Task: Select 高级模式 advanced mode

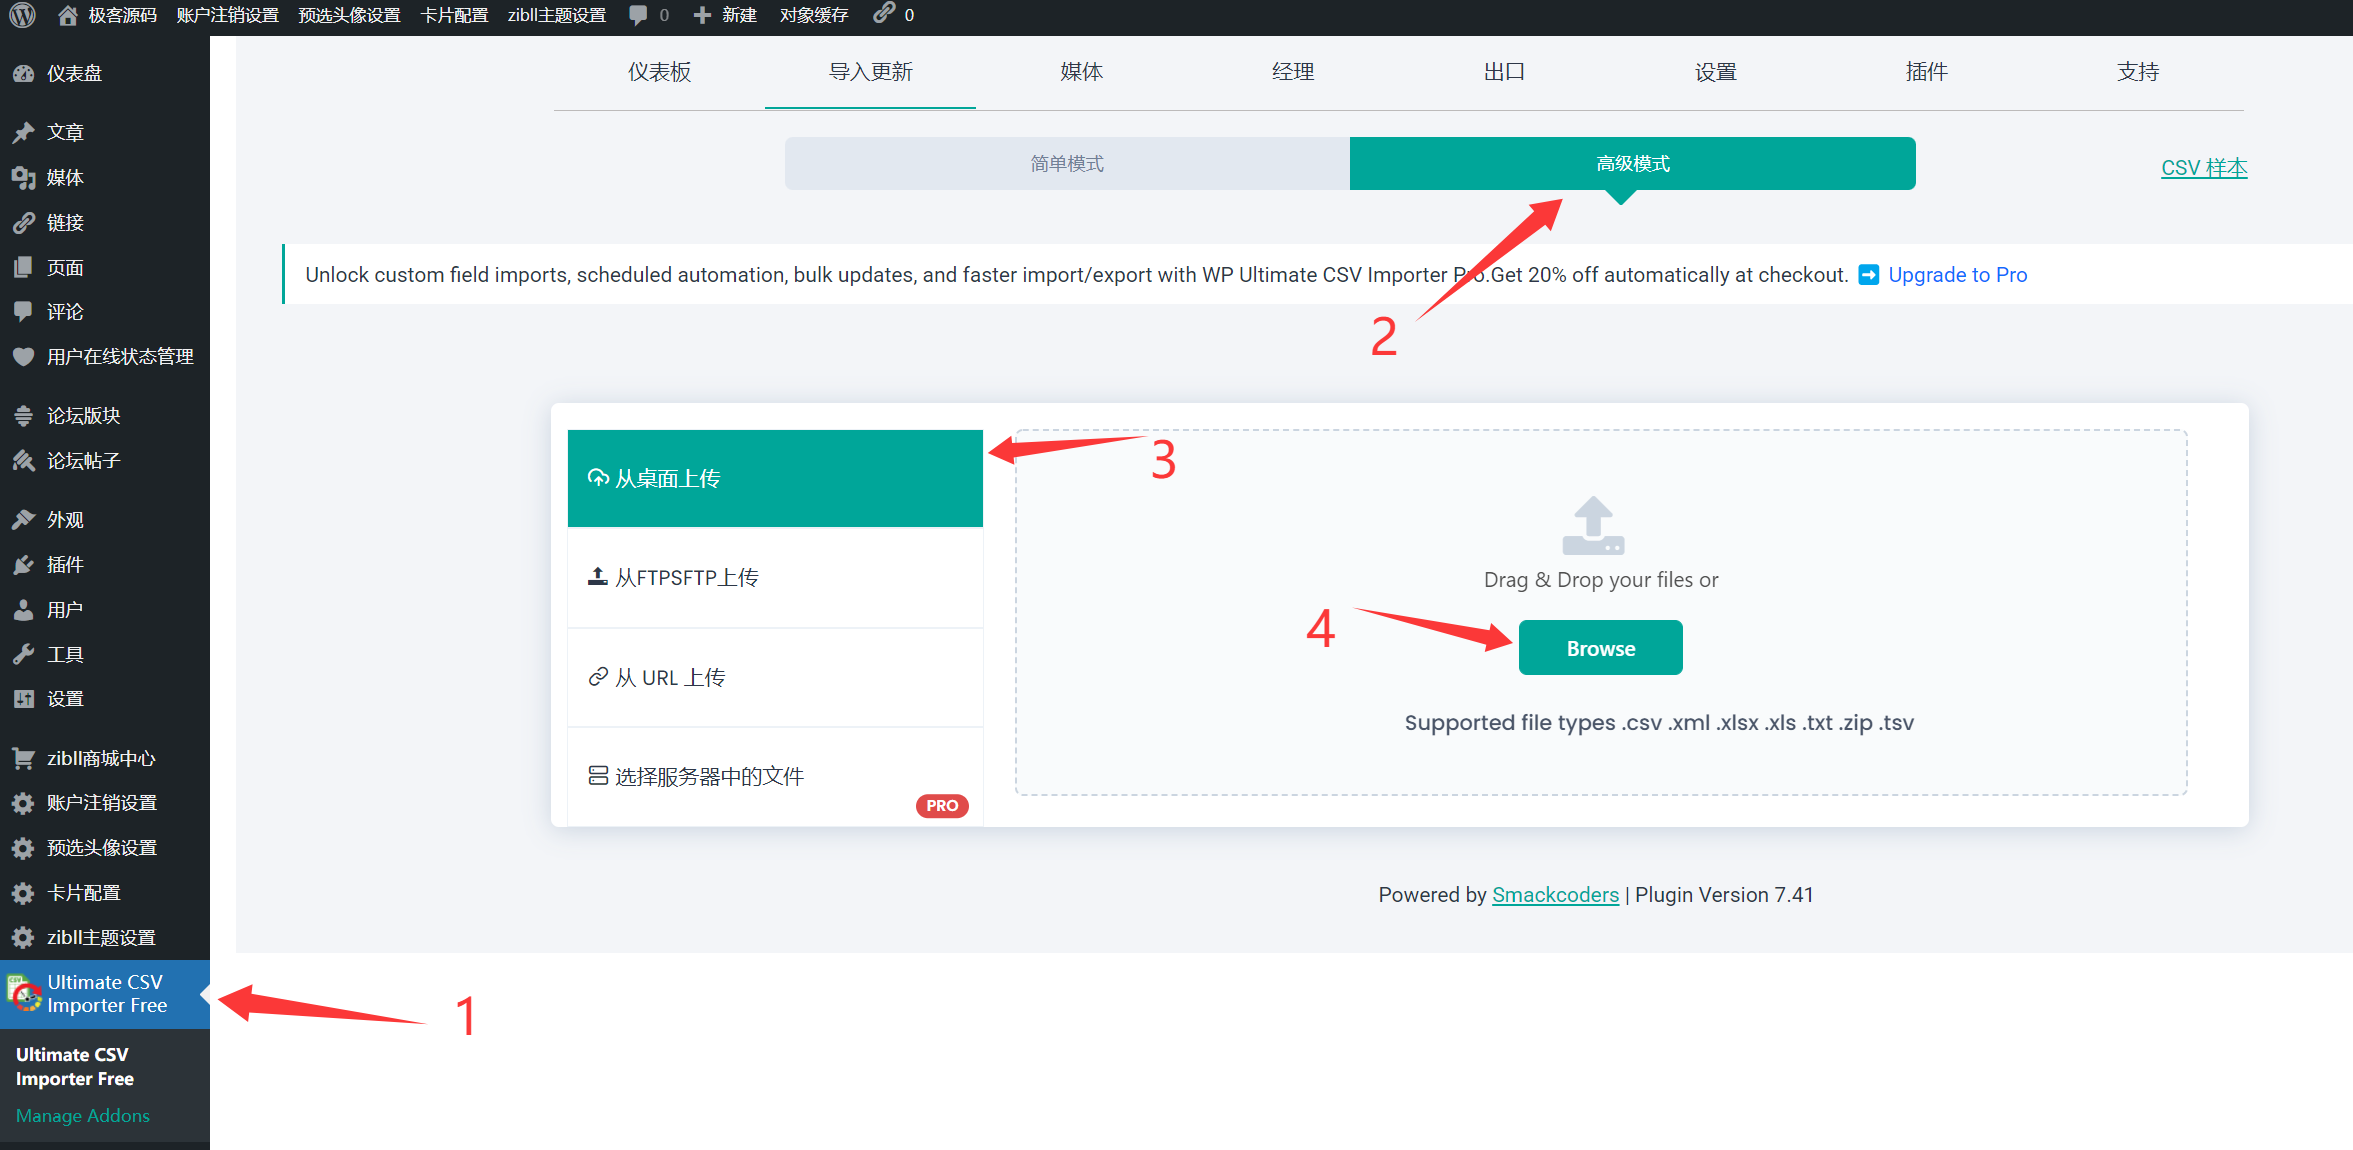Action: (x=1633, y=163)
